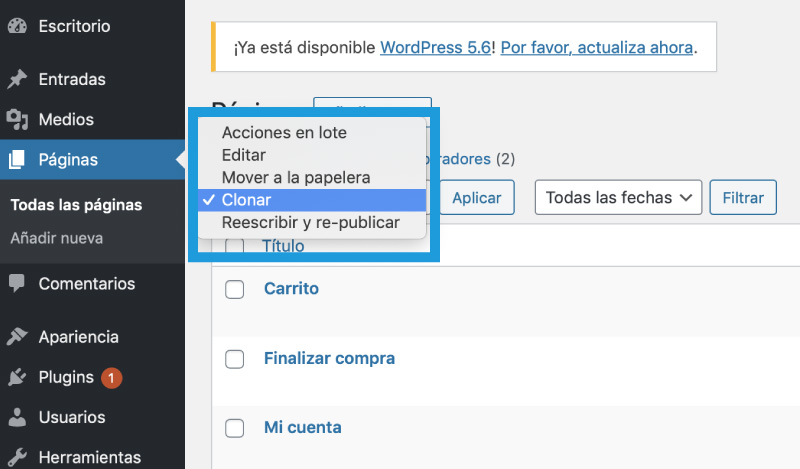Click the Herramientas wrench icon
This screenshot has width=800, height=469.
(17, 457)
